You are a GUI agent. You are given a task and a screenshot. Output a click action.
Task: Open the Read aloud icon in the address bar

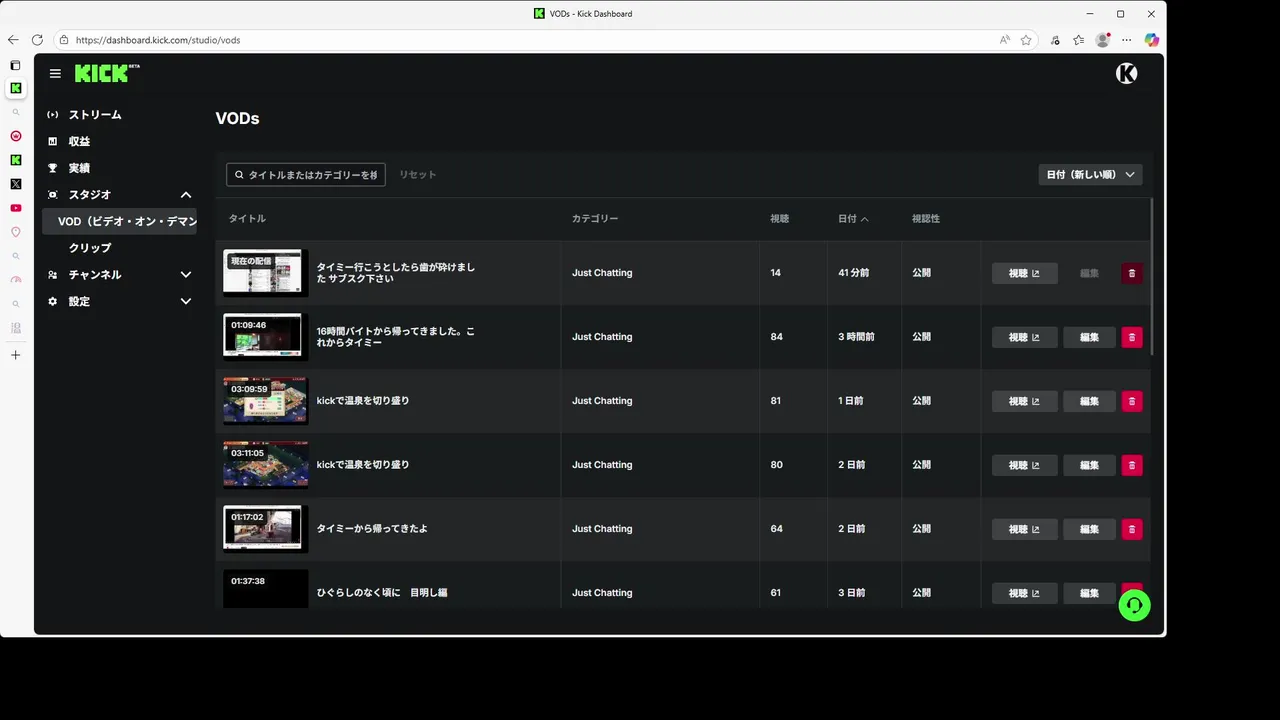[x=1004, y=40]
